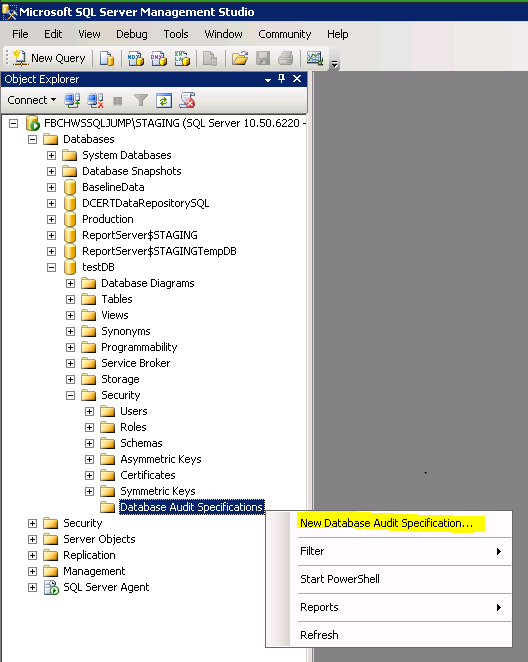Click the New Query toolbar button
This screenshot has height=662, width=528.
(49, 58)
